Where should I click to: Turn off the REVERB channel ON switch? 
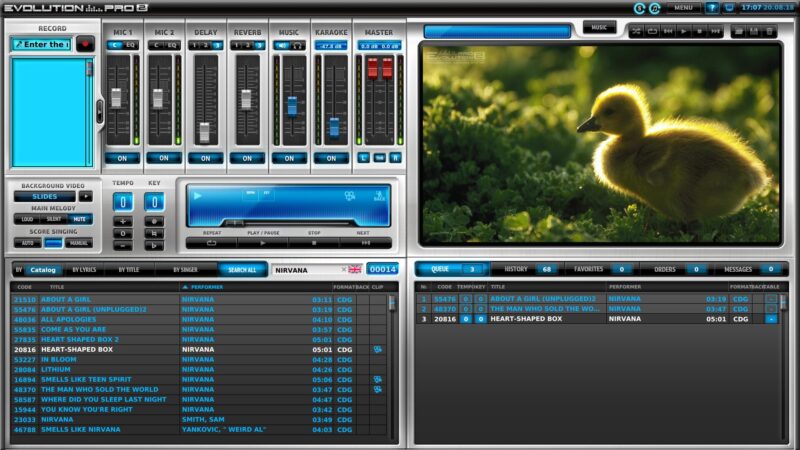(x=247, y=158)
